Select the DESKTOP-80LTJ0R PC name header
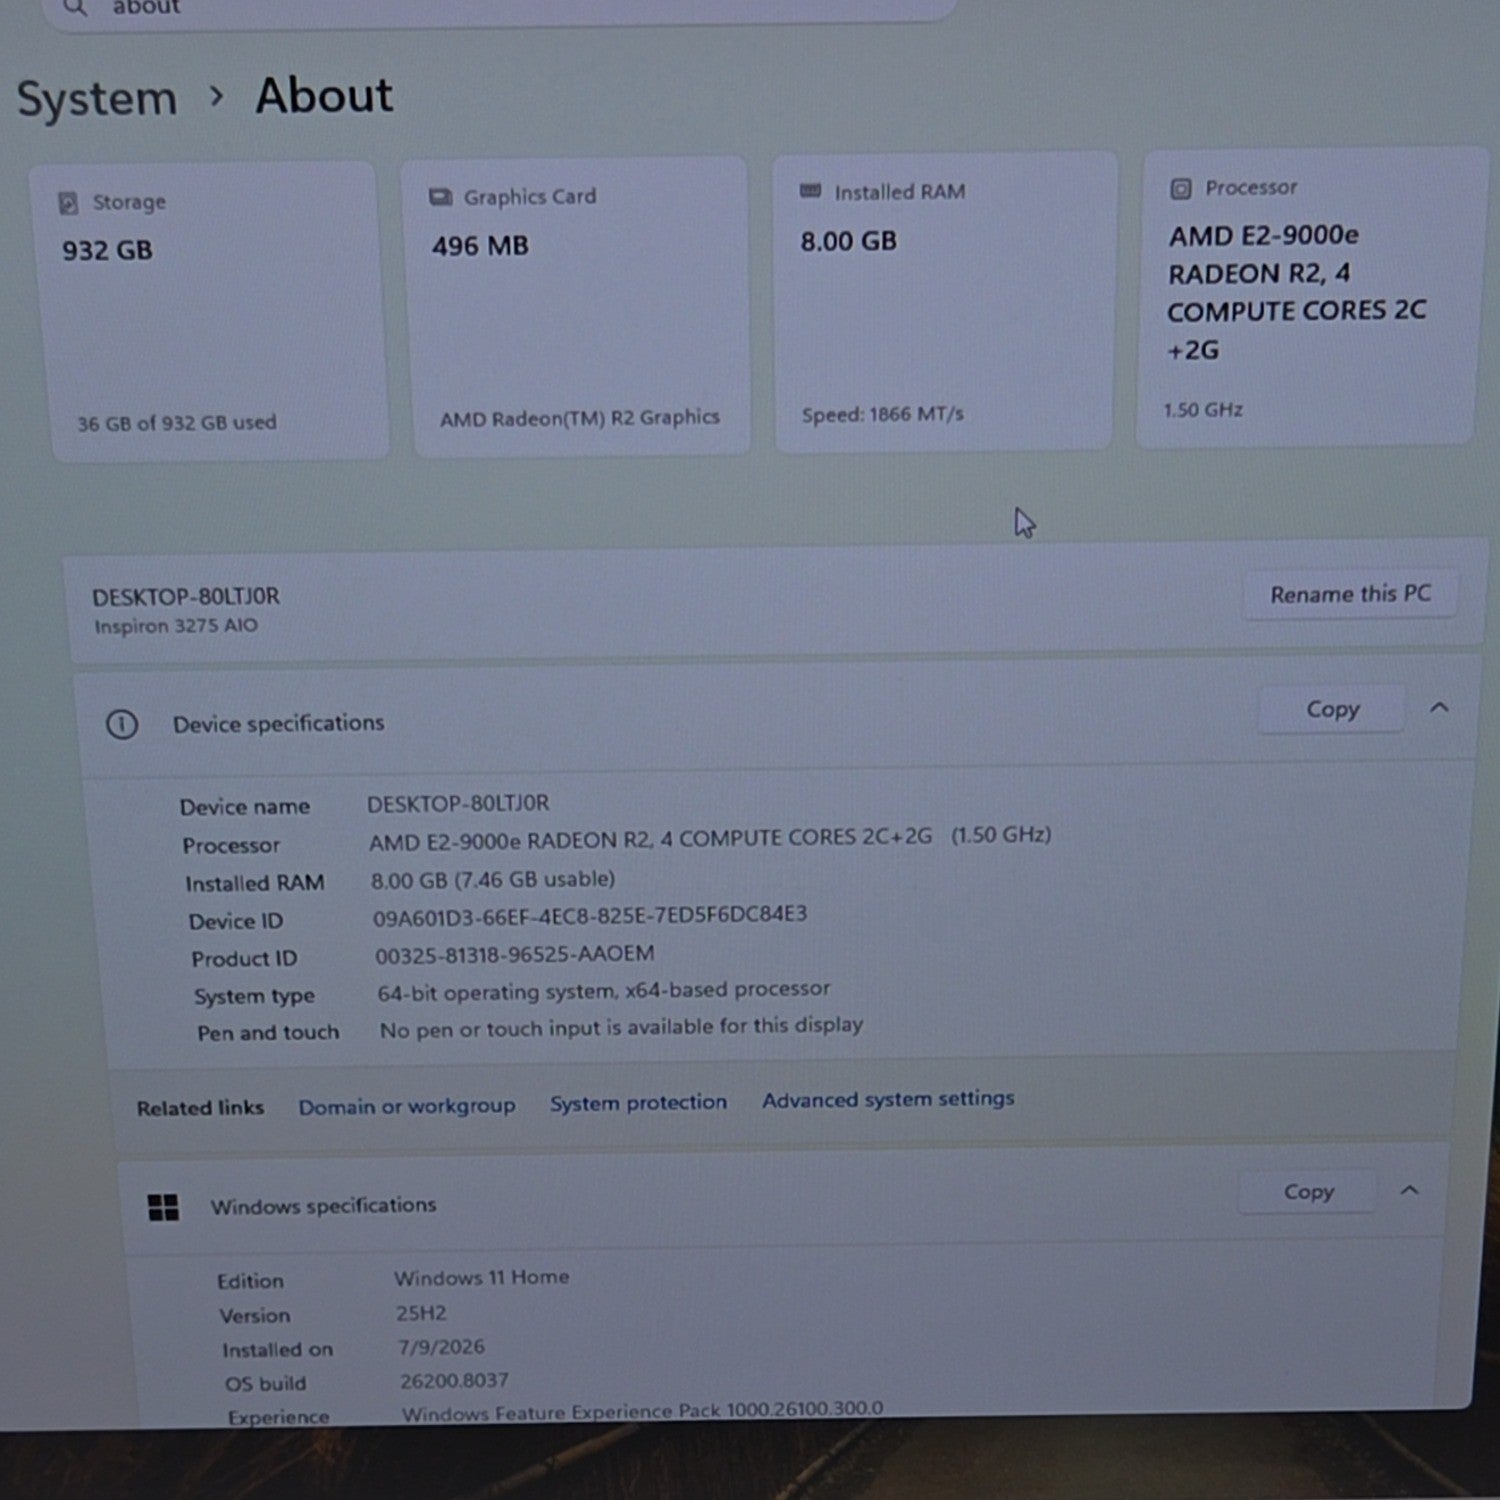 click(186, 597)
